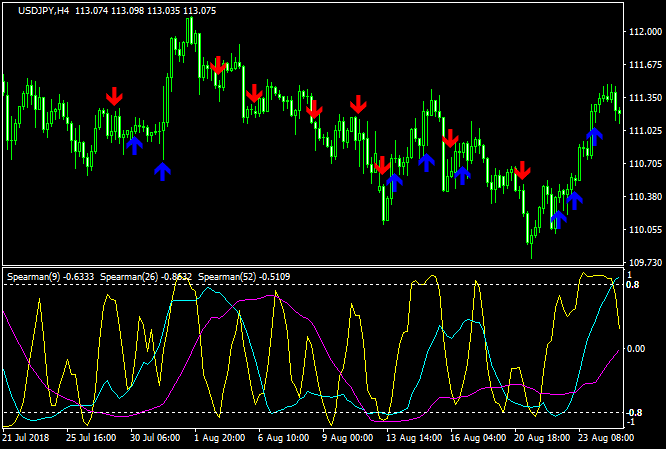Click the 110.705 price axis label
This screenshot has width=666, height=449.
point(645,164)
